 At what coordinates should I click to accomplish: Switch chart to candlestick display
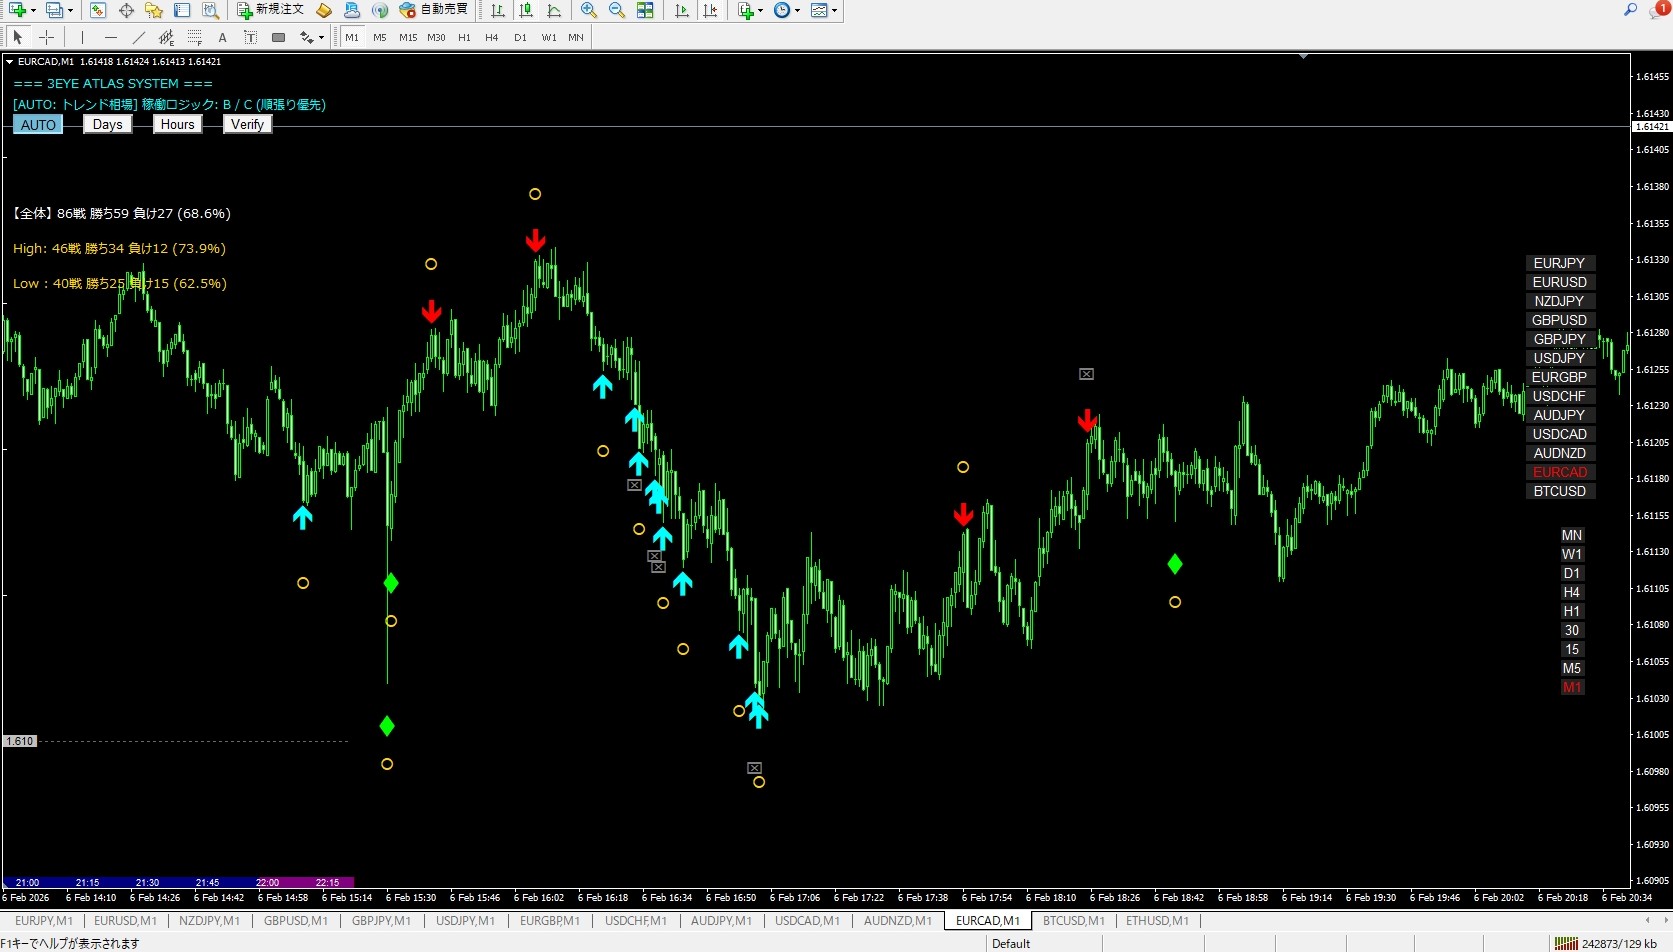526,10
